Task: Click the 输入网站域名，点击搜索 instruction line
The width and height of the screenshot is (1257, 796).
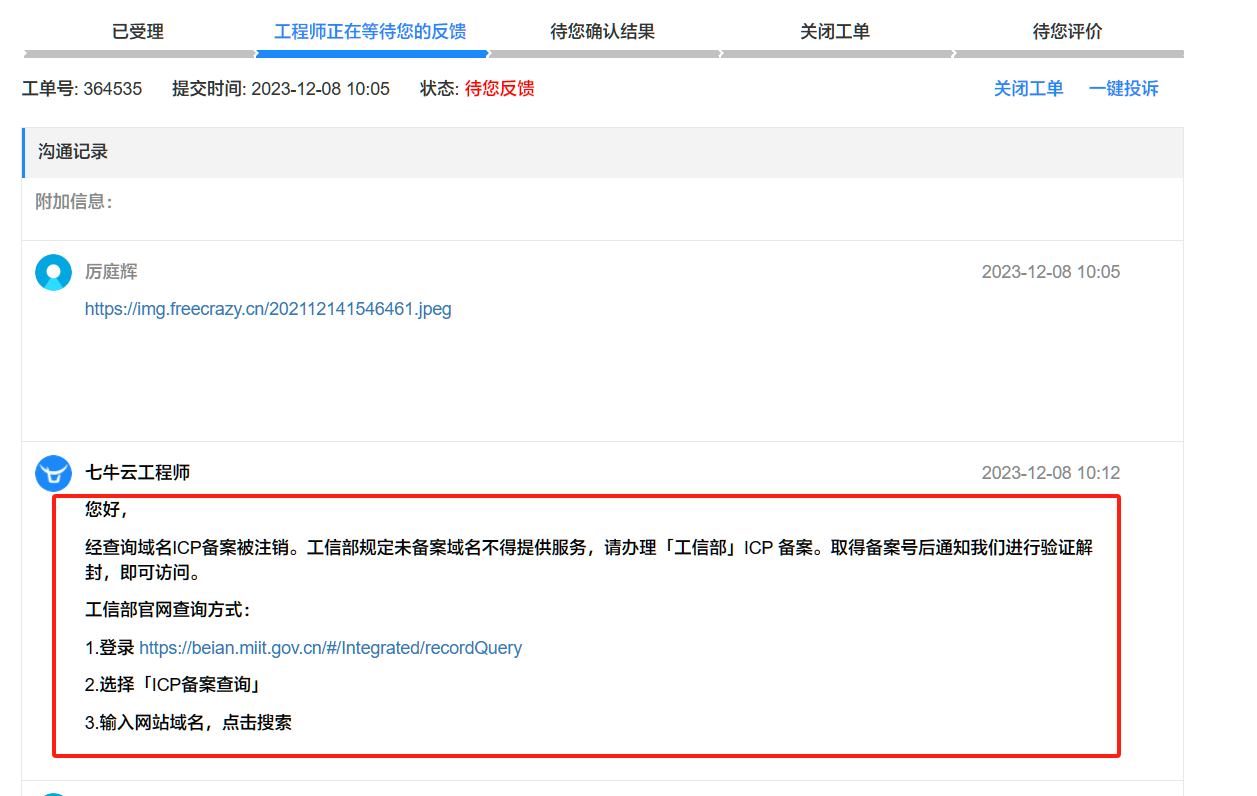Action: tap(188, 722)
